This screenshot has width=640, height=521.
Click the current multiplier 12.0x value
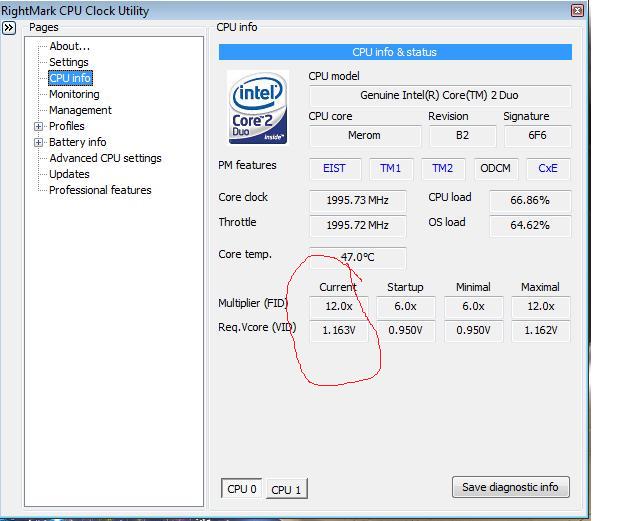tap(339, 307)
